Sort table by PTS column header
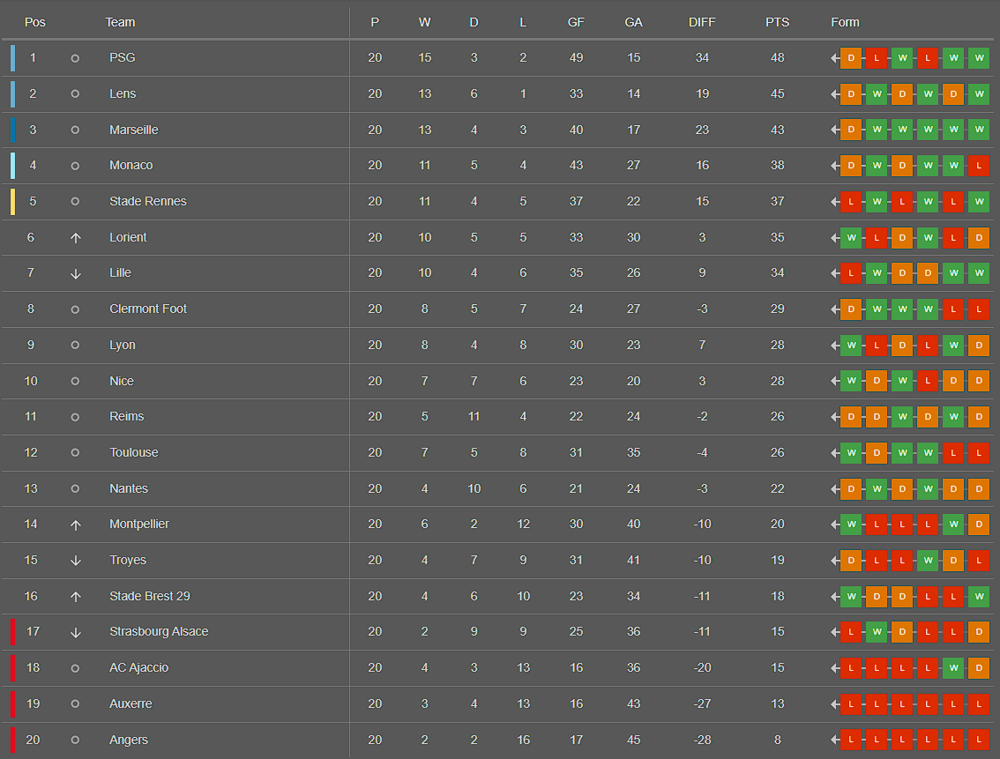 [777, 22]
